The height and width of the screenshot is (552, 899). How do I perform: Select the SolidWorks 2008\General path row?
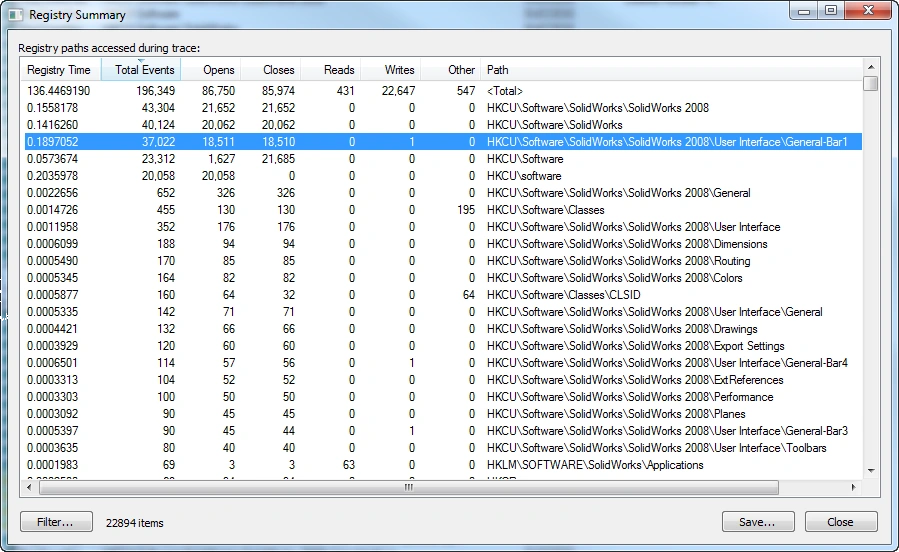click(443, 193)
